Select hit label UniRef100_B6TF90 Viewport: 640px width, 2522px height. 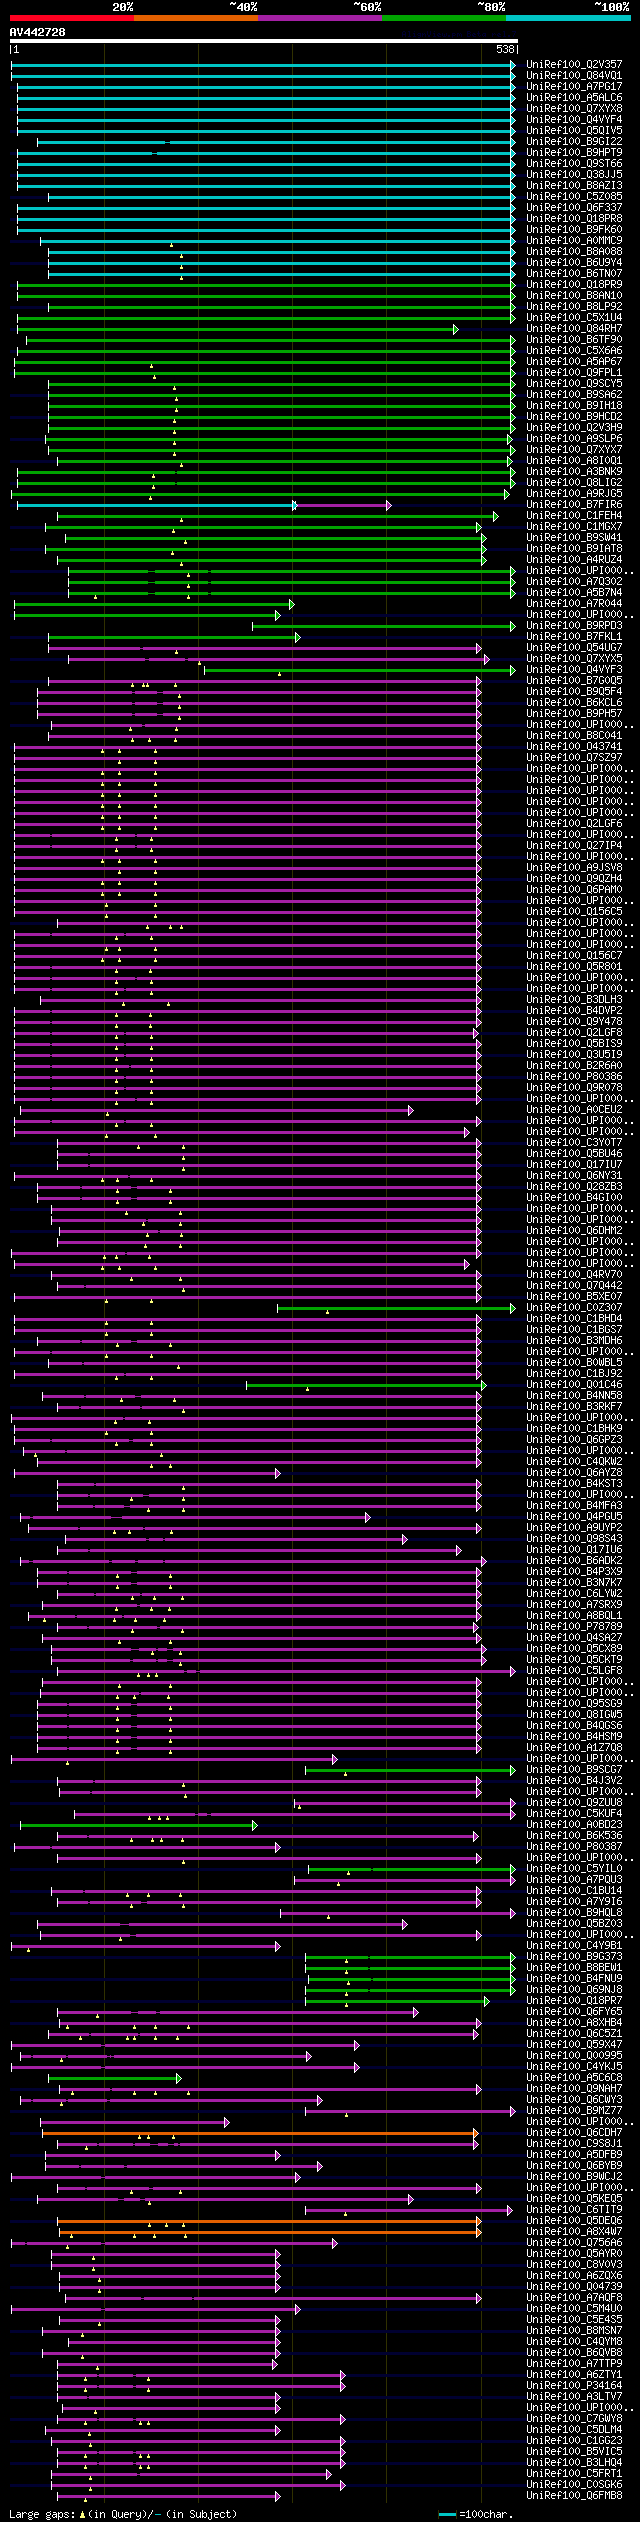574,339
